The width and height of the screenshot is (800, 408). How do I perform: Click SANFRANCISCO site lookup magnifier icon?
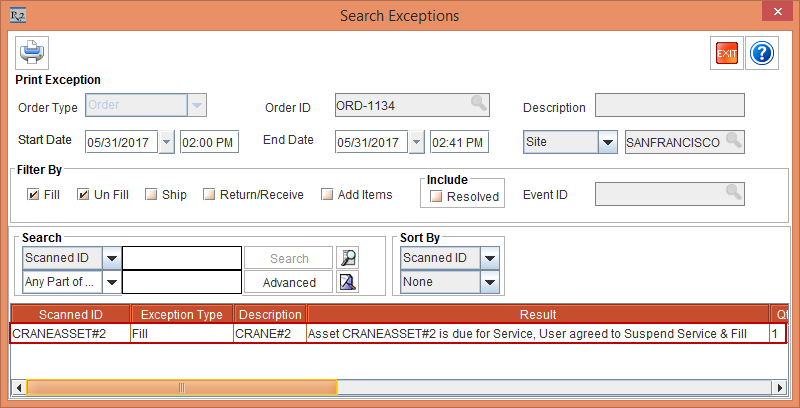(734, 142)
